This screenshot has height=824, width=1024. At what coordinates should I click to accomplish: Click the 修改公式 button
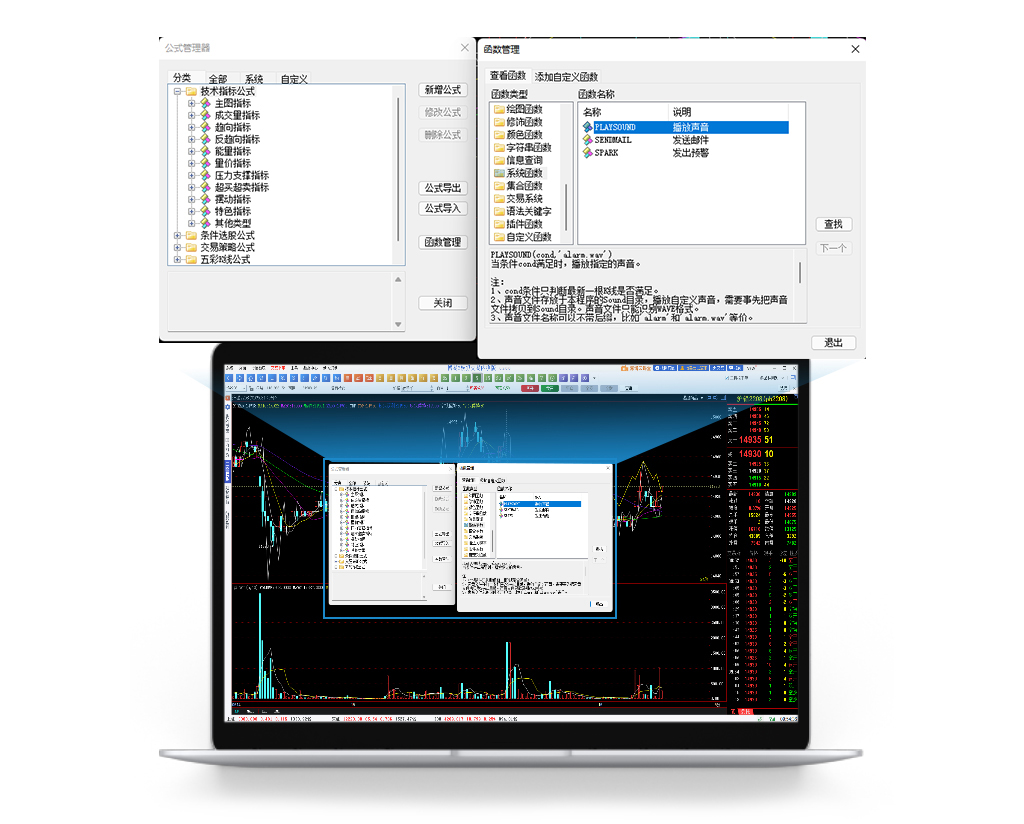click(x=443, y=112)
